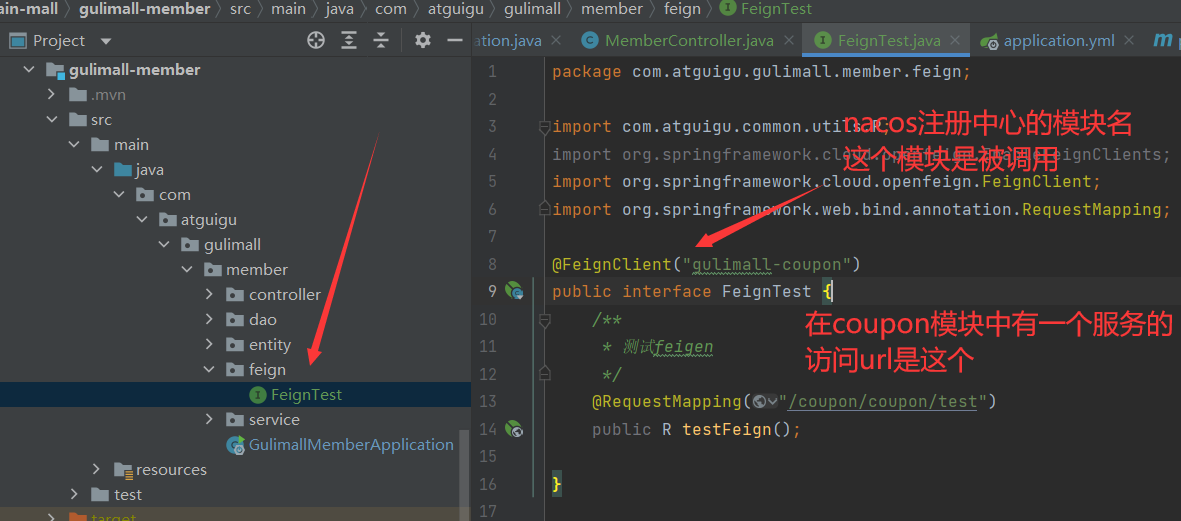Collapse the member package
This screenshot has width=1181, height=521.
click(x=187, y=270)
